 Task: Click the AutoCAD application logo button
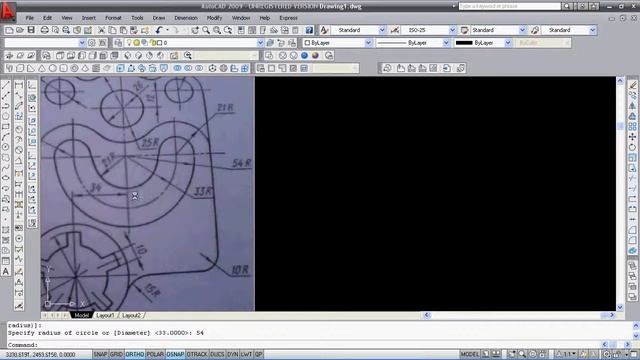(x=8, y=11)
